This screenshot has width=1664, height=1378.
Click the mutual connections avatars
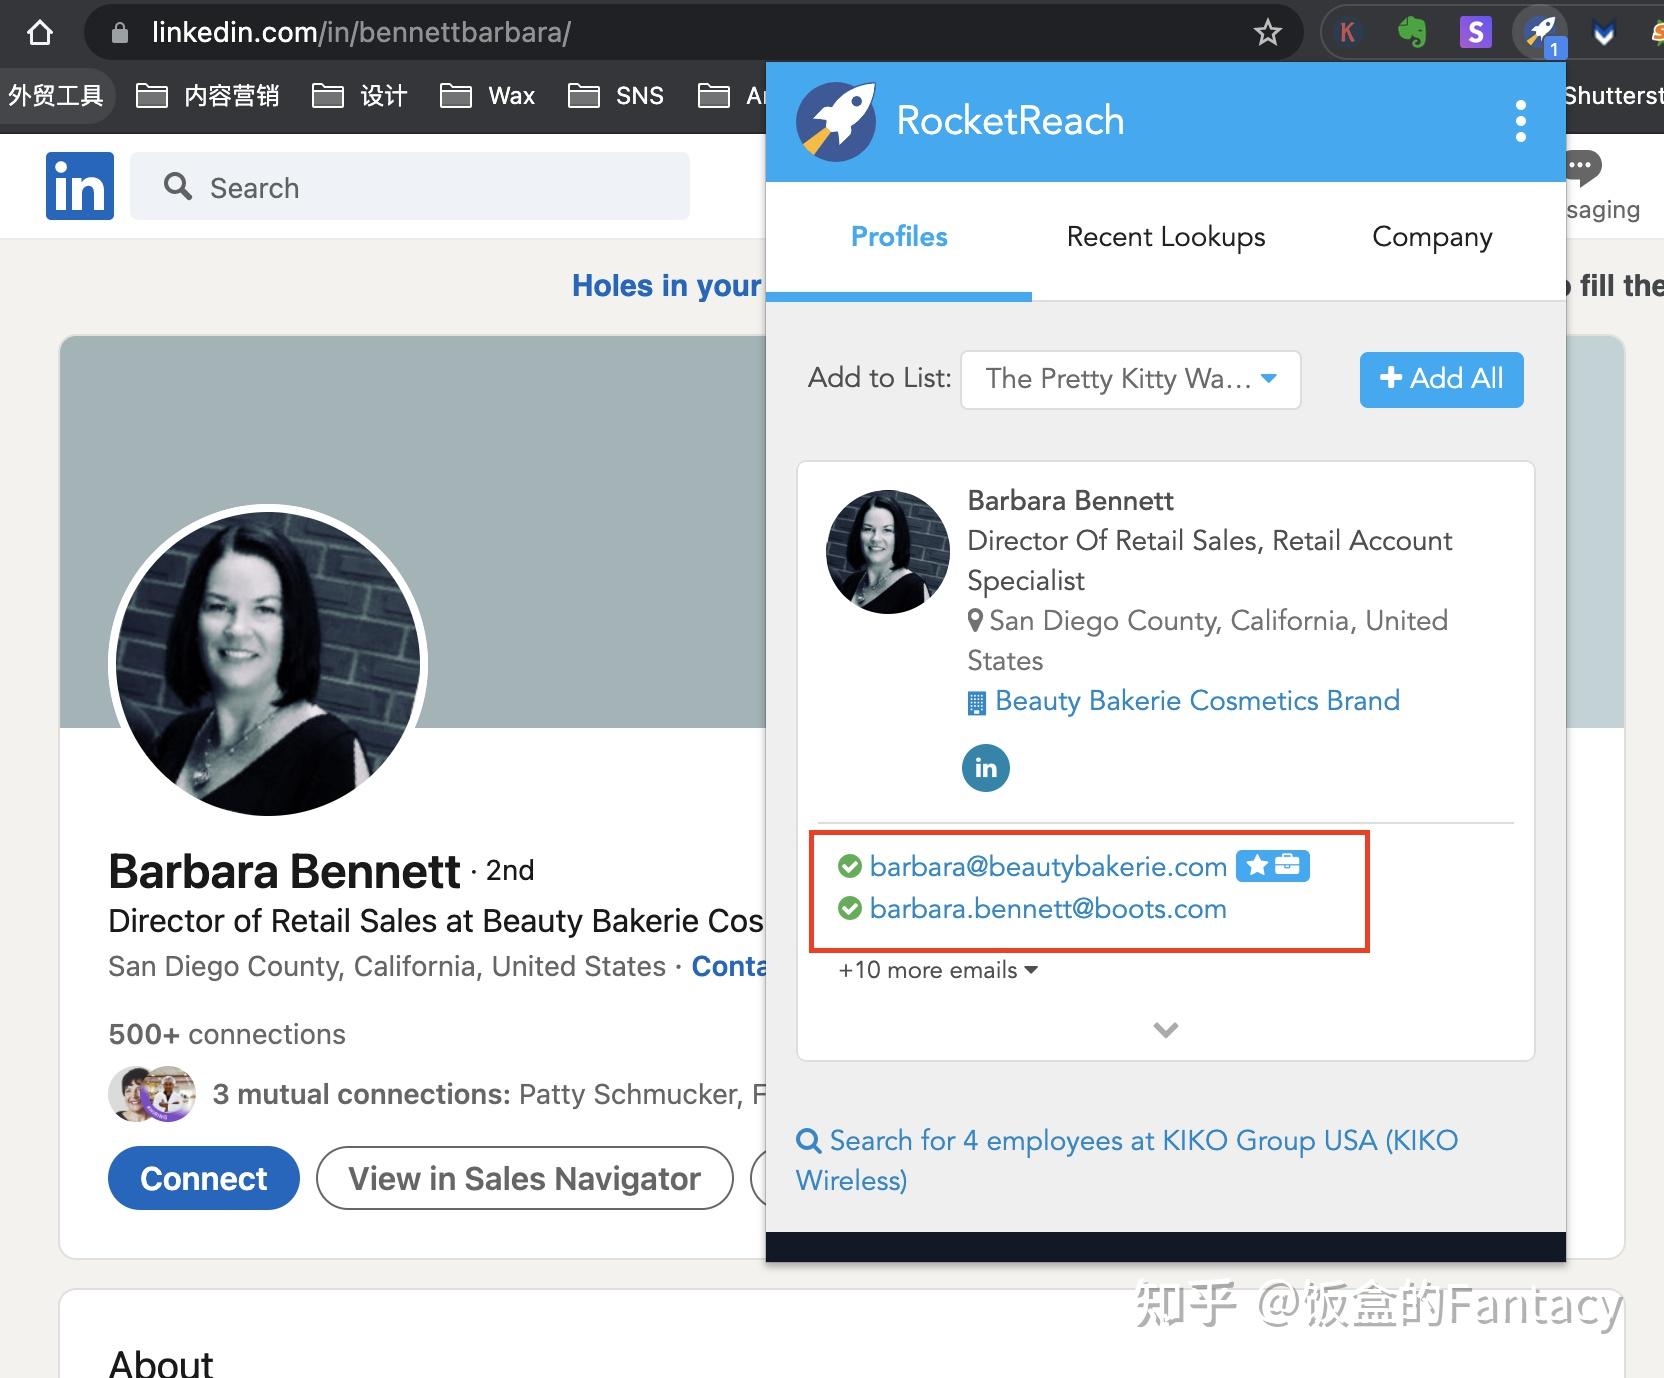point(152,1094)
